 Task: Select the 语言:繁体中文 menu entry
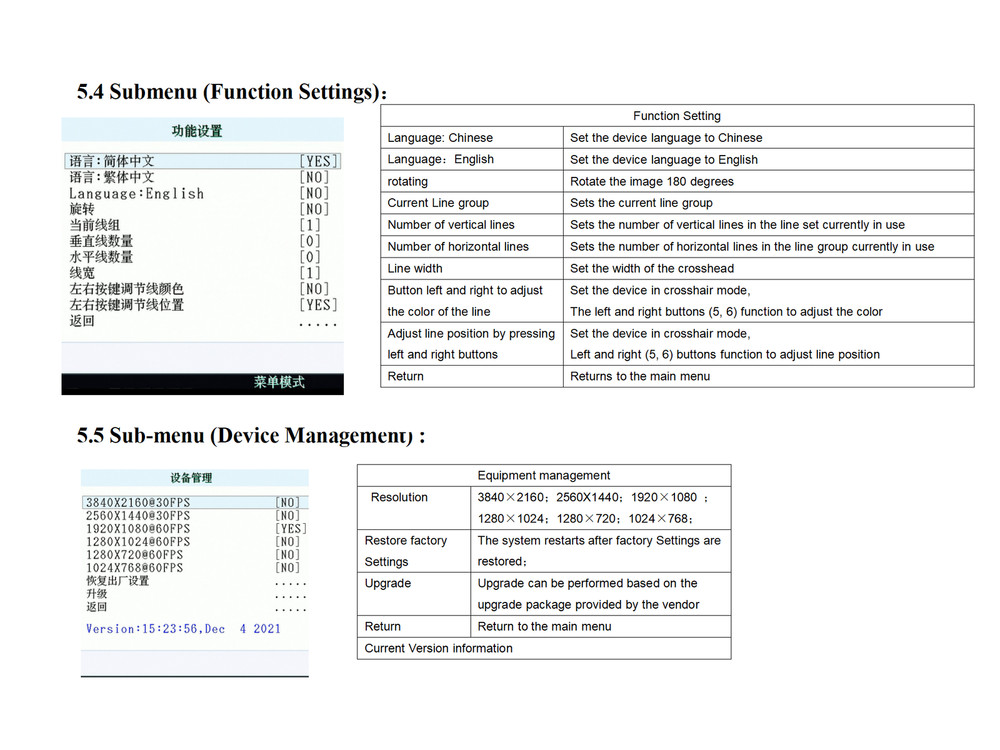point(112,177)
